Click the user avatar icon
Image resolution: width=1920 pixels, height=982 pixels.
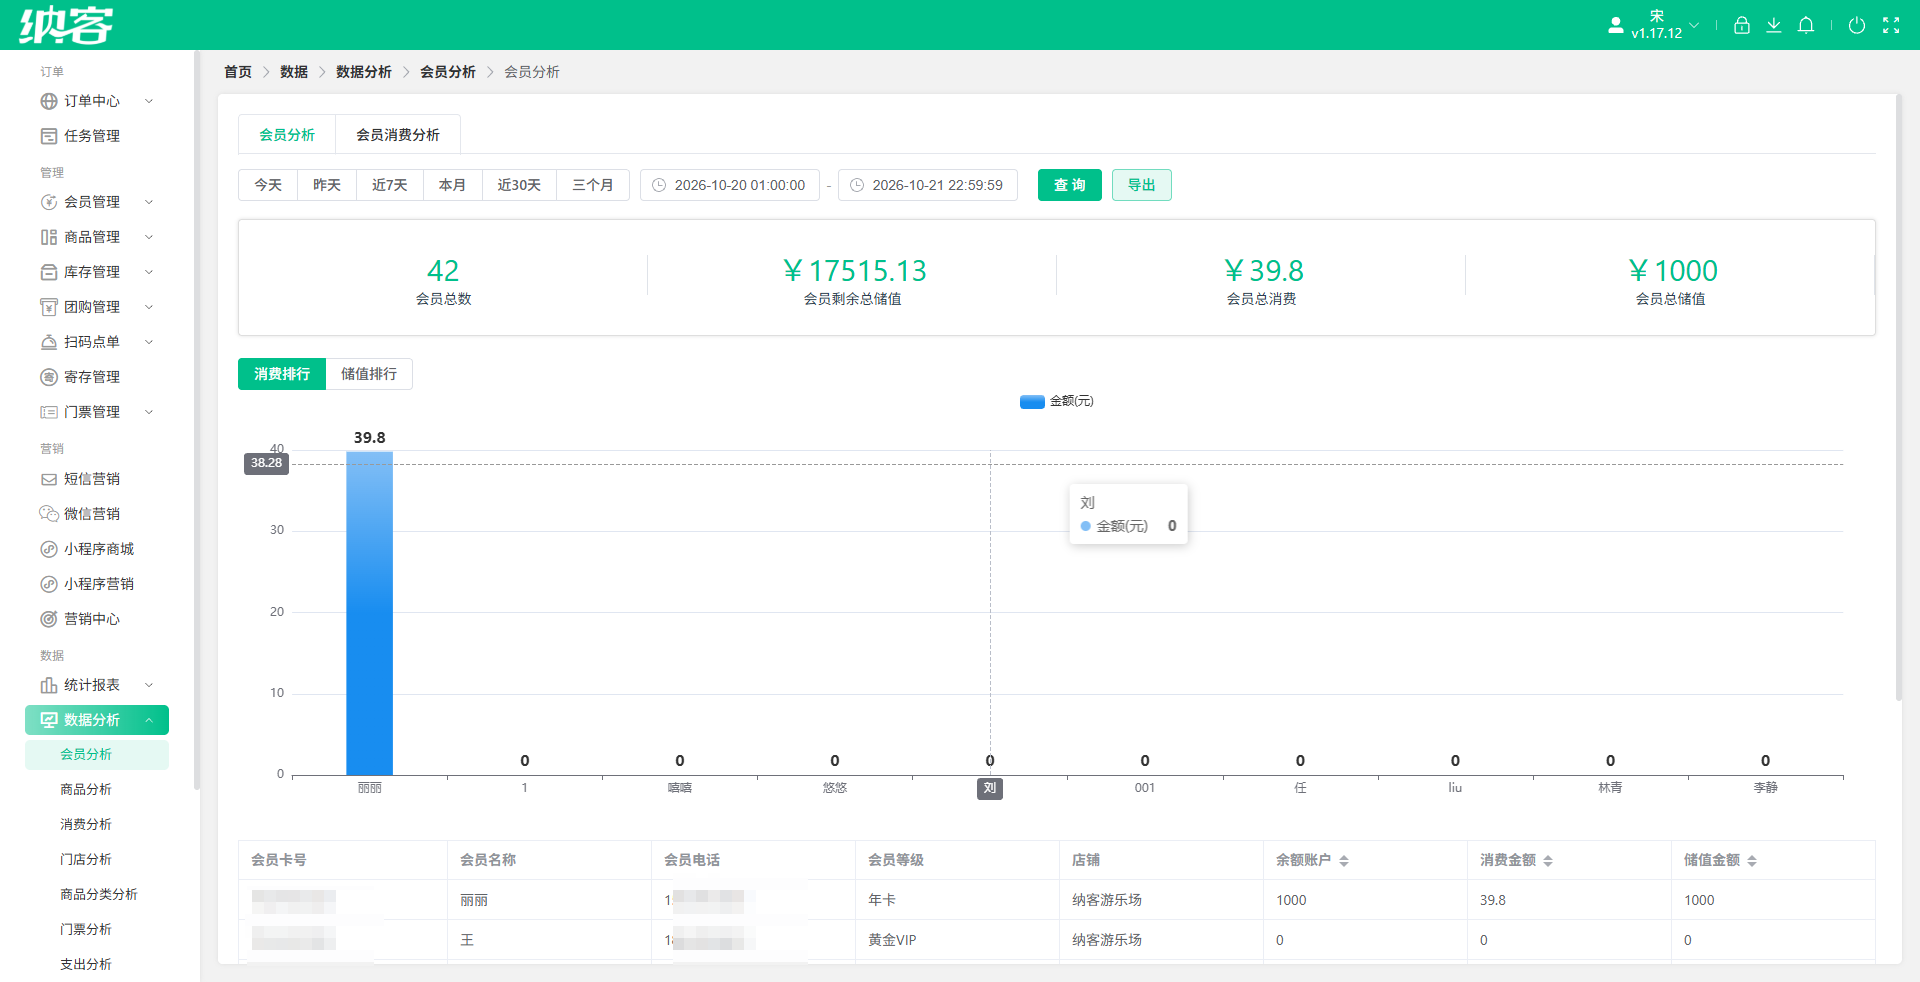(x=1616, y=25)
